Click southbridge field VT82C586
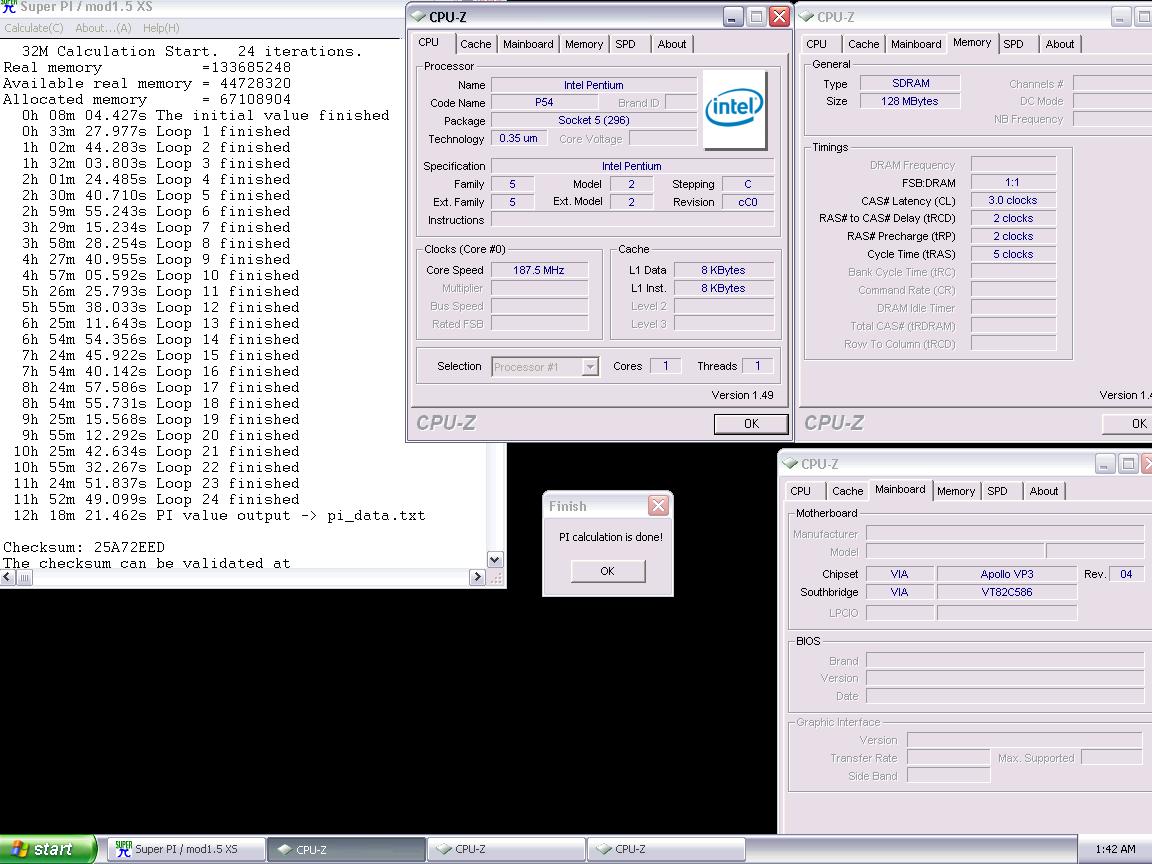This screenshot has height=864, width=1152. pos(1007,592)
